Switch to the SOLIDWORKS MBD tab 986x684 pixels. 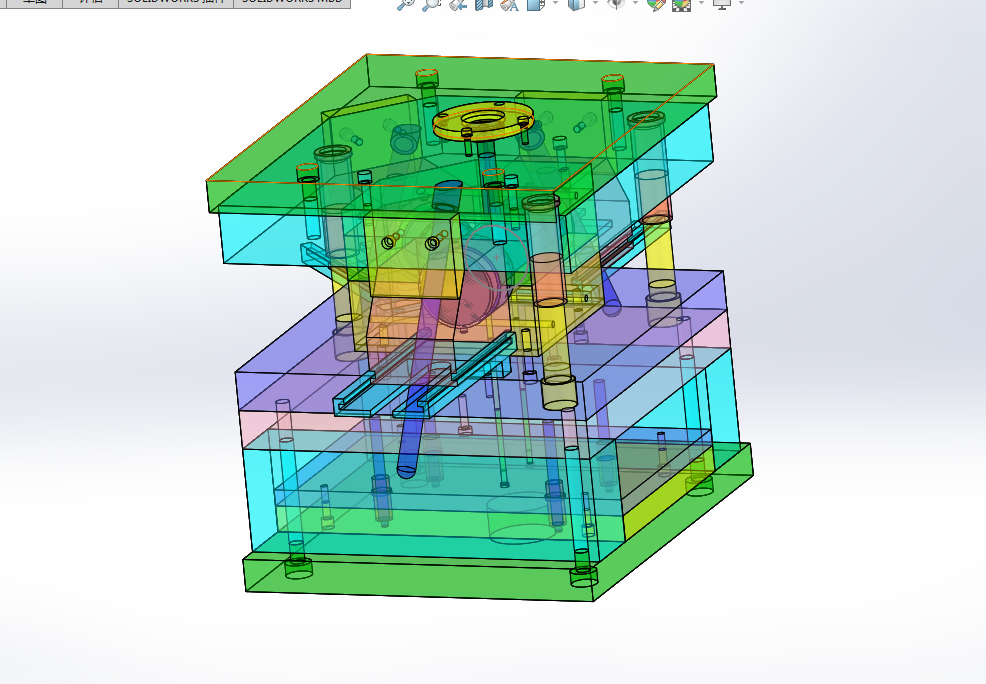292,2
